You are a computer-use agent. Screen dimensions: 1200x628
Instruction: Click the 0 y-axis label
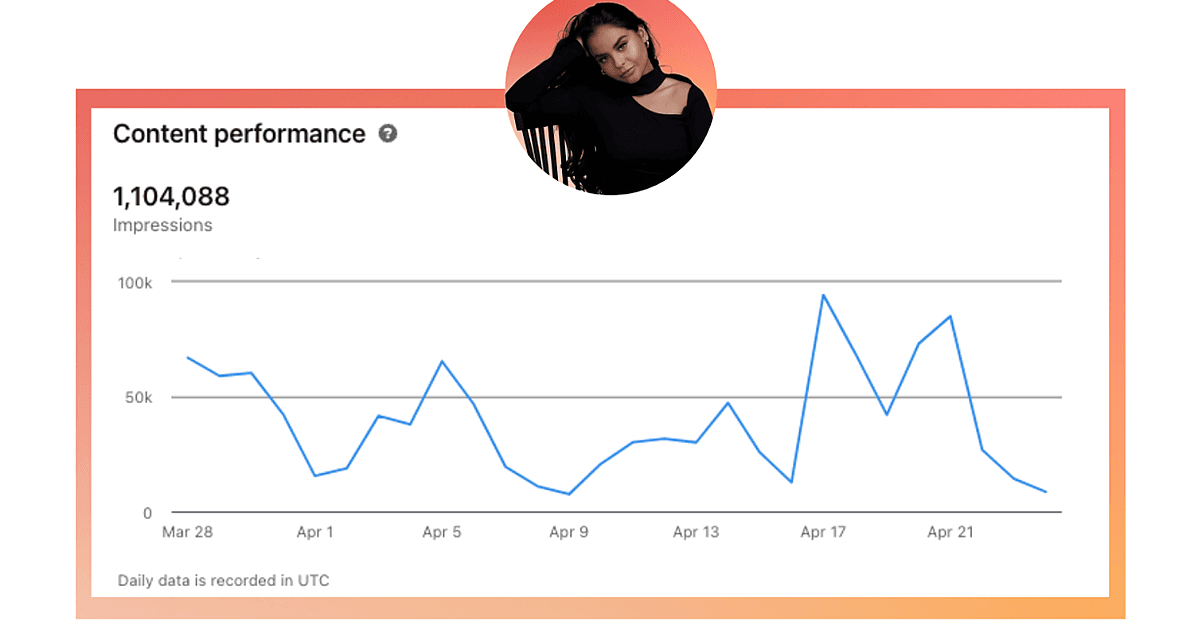pos(147,513)
